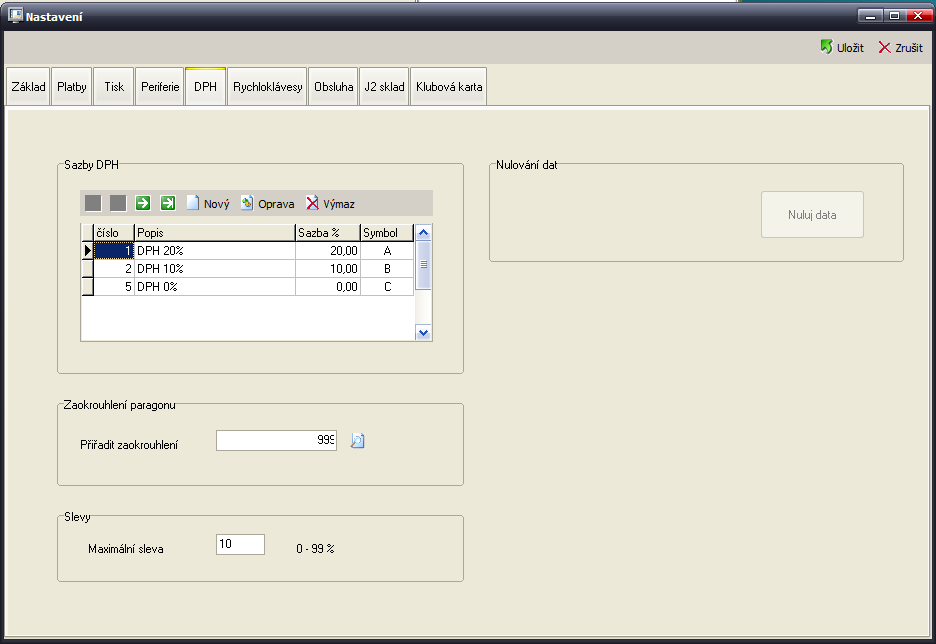The image size is (936, 644).
Task: Click row number 2 cell
Action: pos(114,269)
